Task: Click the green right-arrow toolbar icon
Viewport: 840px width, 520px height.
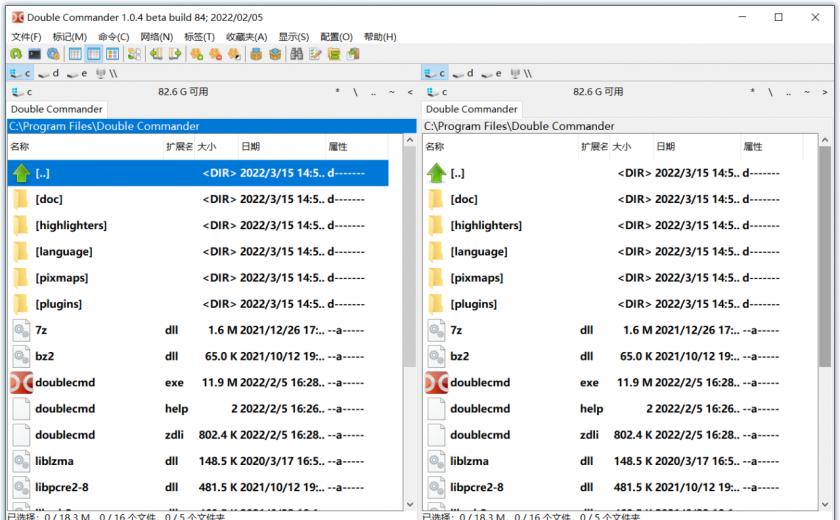Action: point(175,54)
